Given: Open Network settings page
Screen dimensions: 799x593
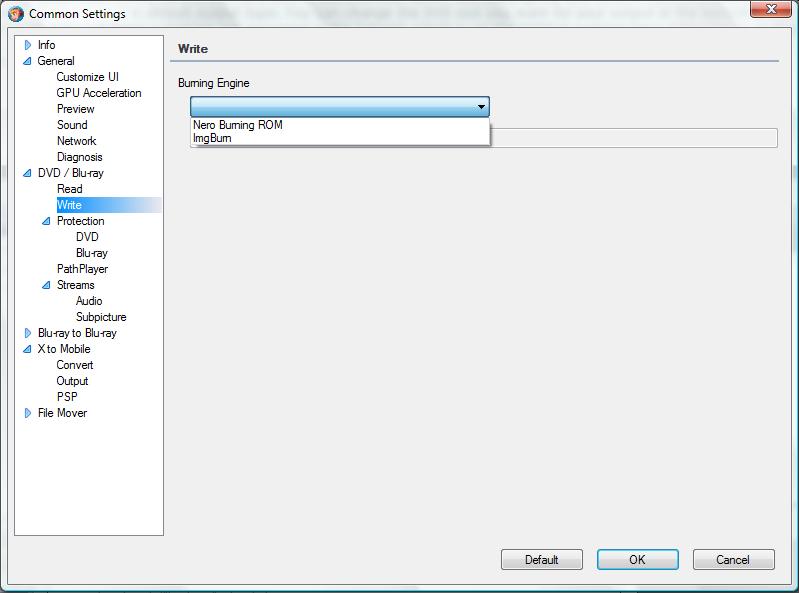Looking at the screenshot, I should click(76, 141).
